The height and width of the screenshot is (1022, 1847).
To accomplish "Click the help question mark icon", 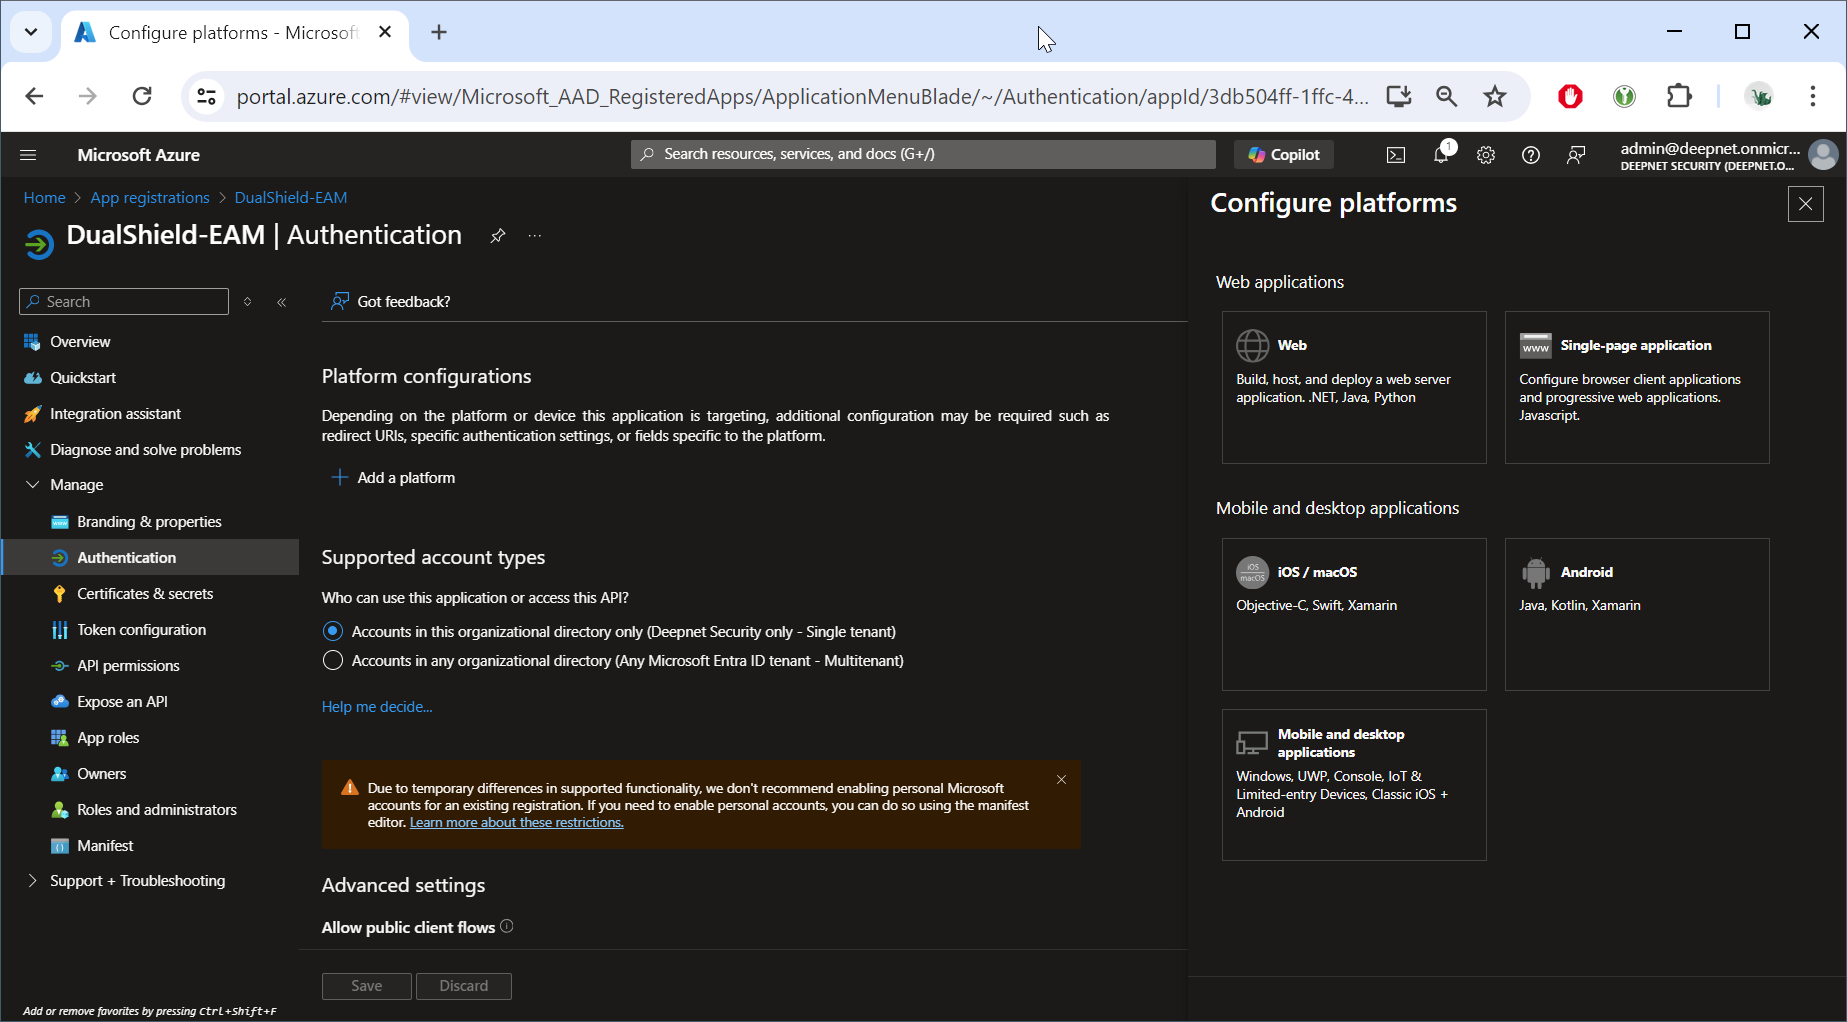I will tap(1530, 155).
